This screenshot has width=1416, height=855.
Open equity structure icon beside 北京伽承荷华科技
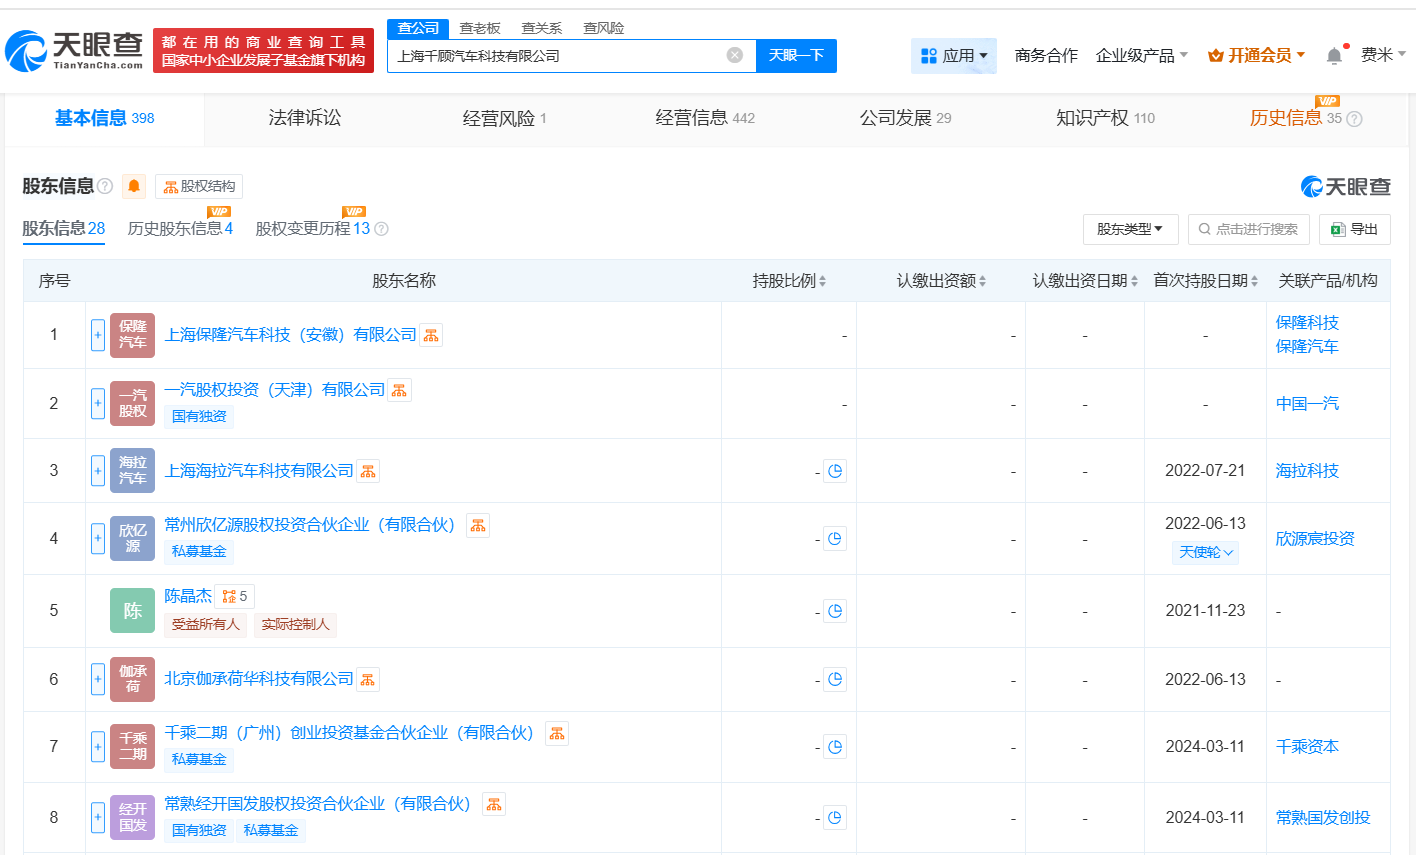(x=368, y=680)
